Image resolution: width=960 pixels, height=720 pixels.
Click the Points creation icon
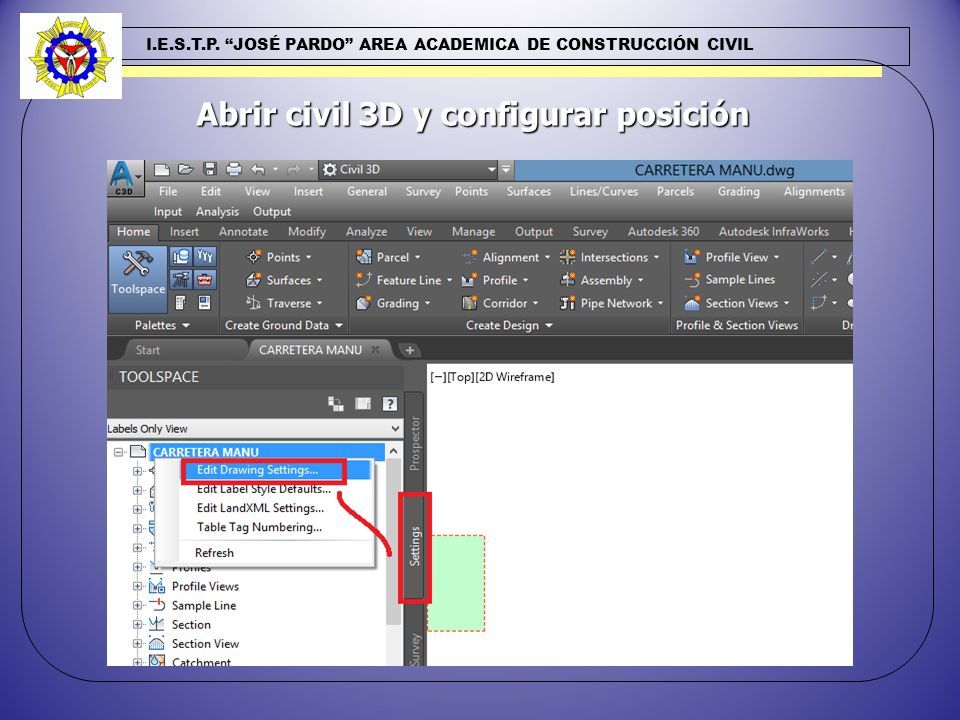coord(253,257)
